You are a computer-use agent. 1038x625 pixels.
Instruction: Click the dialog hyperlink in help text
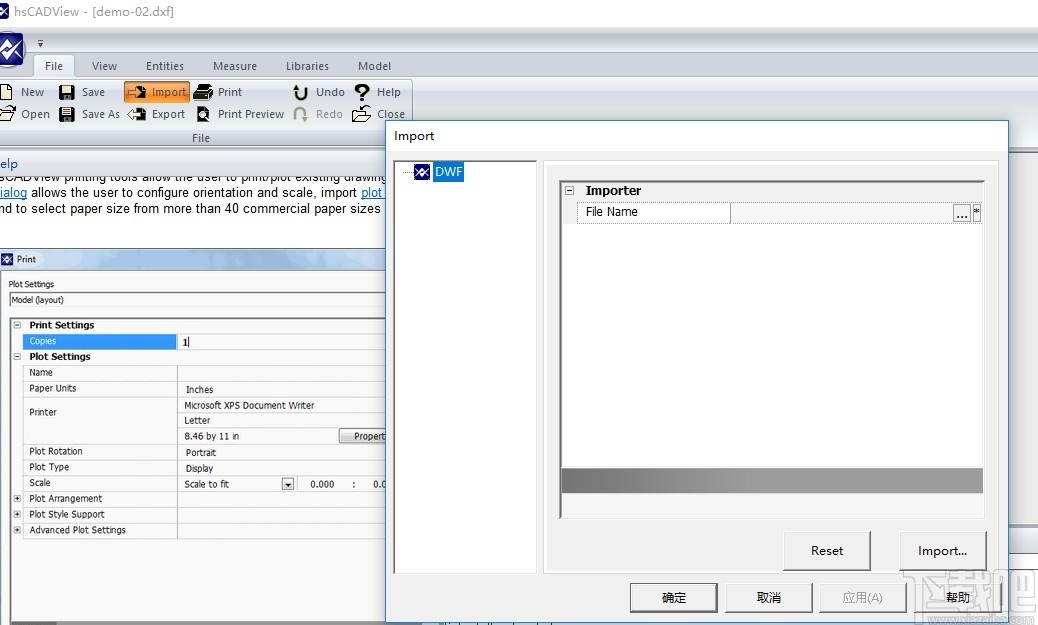pos(13,193)
